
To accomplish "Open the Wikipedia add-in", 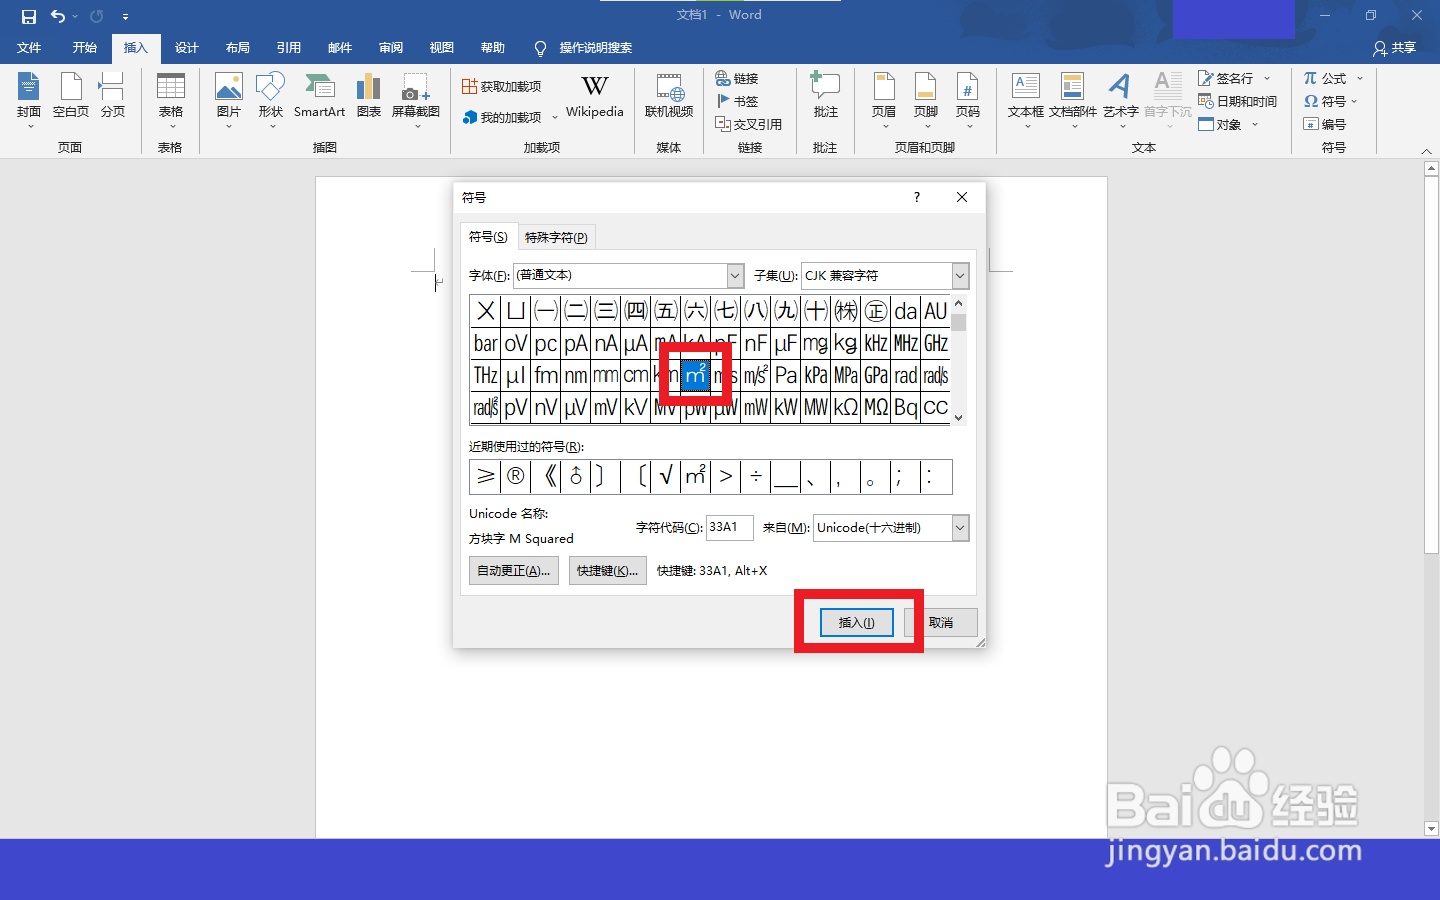I will pyautogui.click(x=595, y=98).
